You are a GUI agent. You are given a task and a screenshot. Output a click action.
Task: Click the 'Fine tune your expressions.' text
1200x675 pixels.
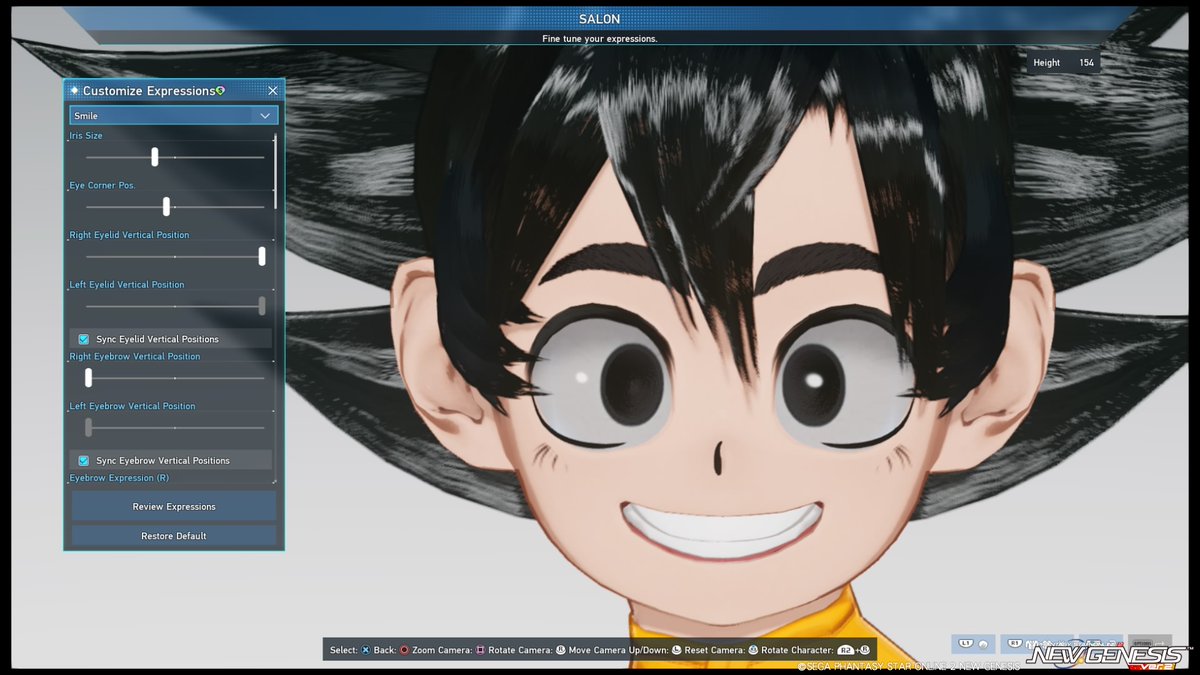click(x=599, y=39)
